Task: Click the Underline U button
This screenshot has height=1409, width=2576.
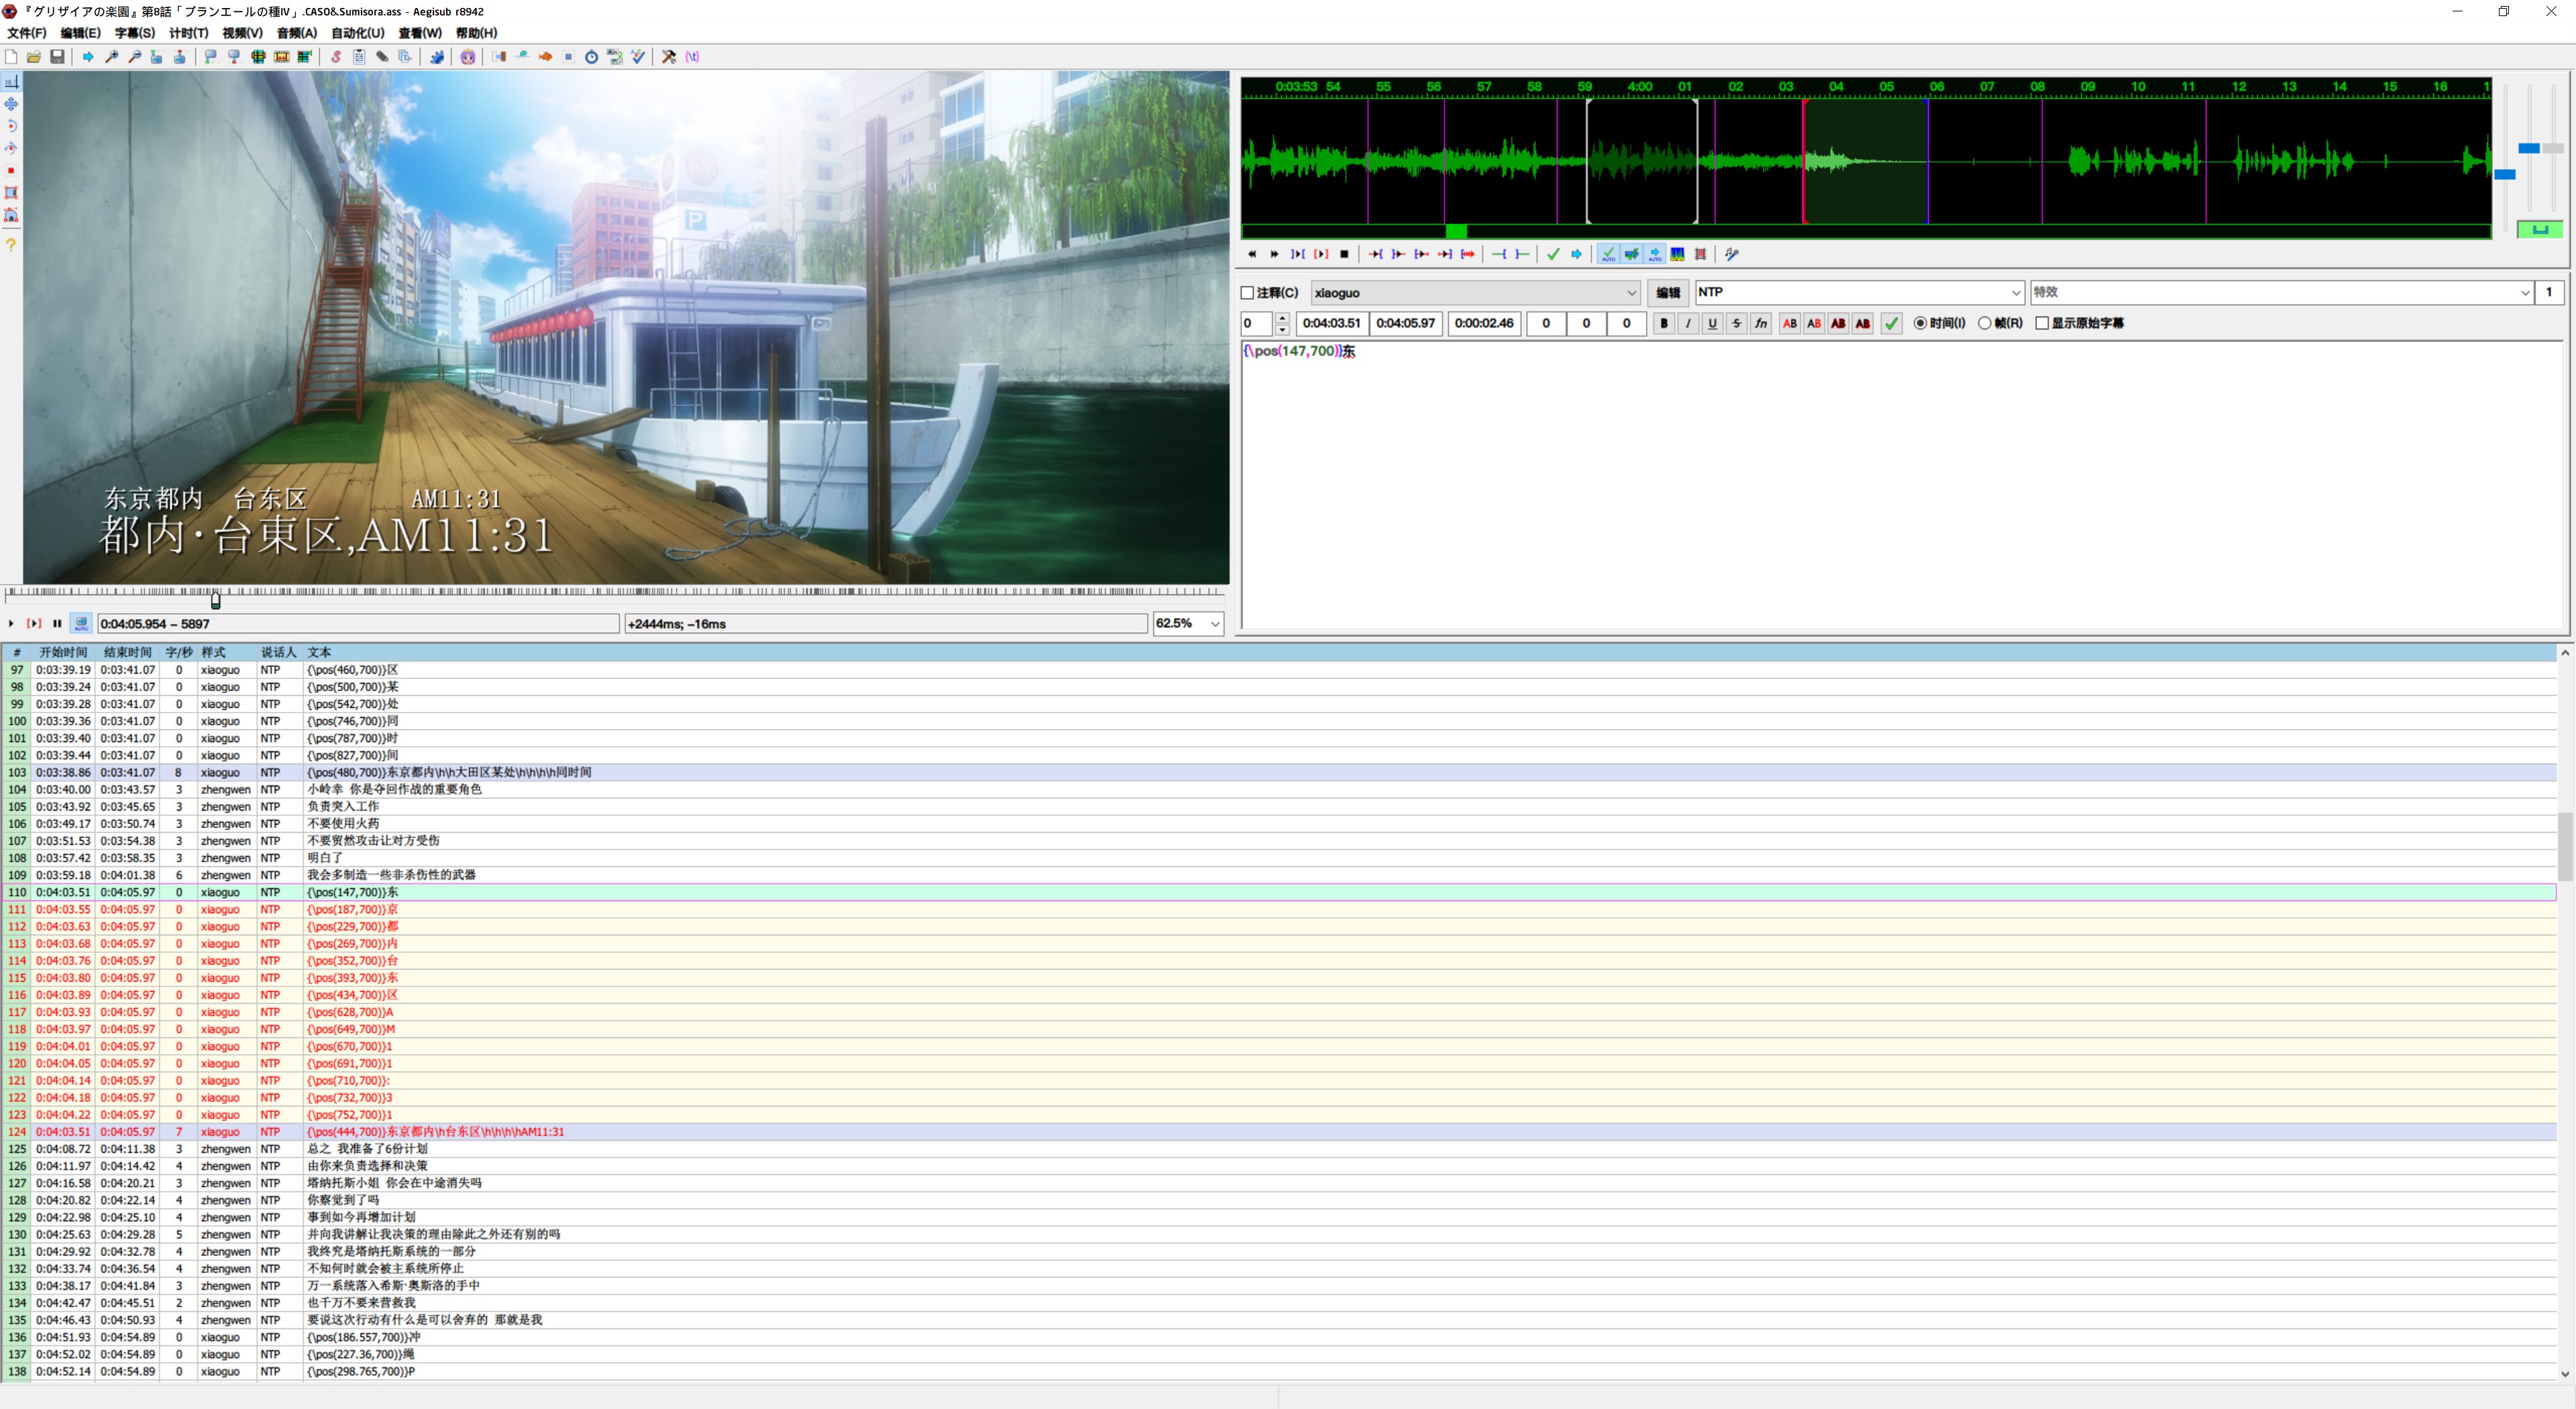Action: point(1712,323)
